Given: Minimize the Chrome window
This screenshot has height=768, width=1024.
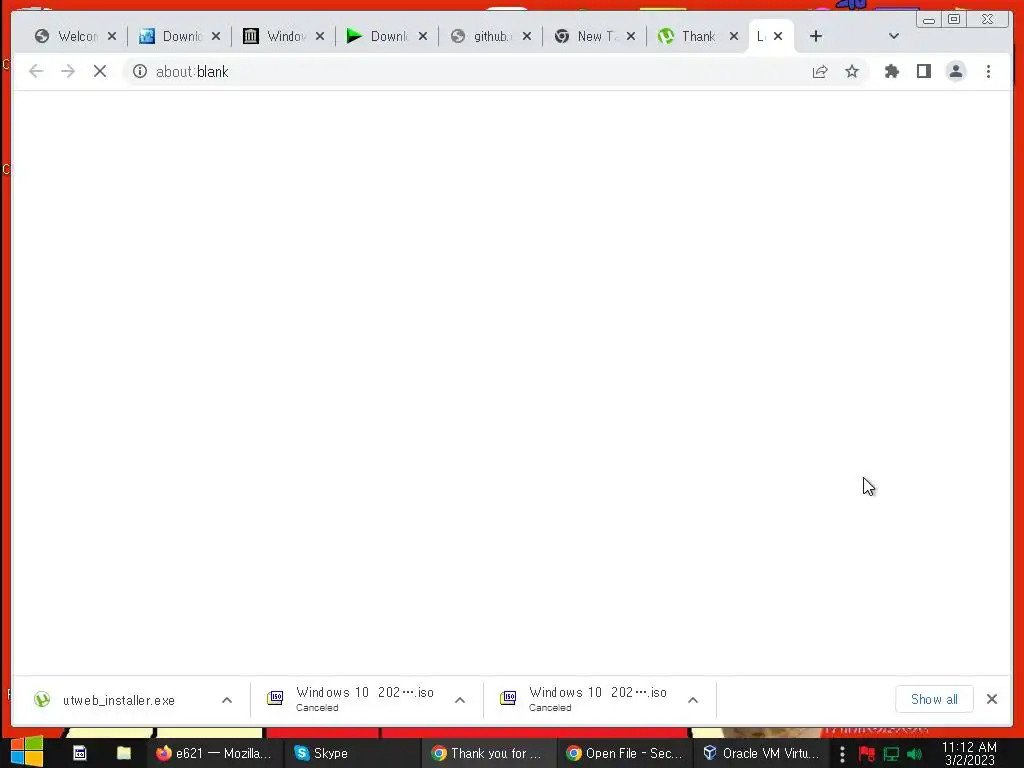Looking at the screenshot, I should click(929, 20).
